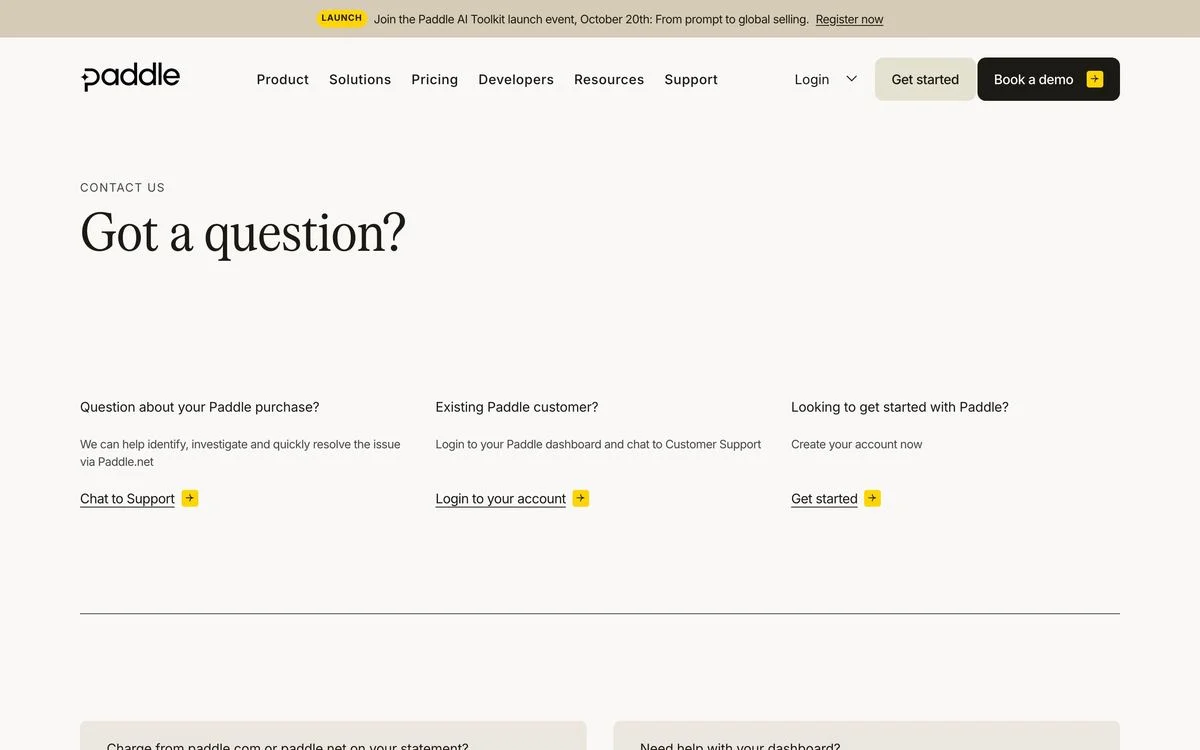The width and height of the screenshot is (1200, 750).
Task: Open the Chat to Support link
Action: pos(127,499)
